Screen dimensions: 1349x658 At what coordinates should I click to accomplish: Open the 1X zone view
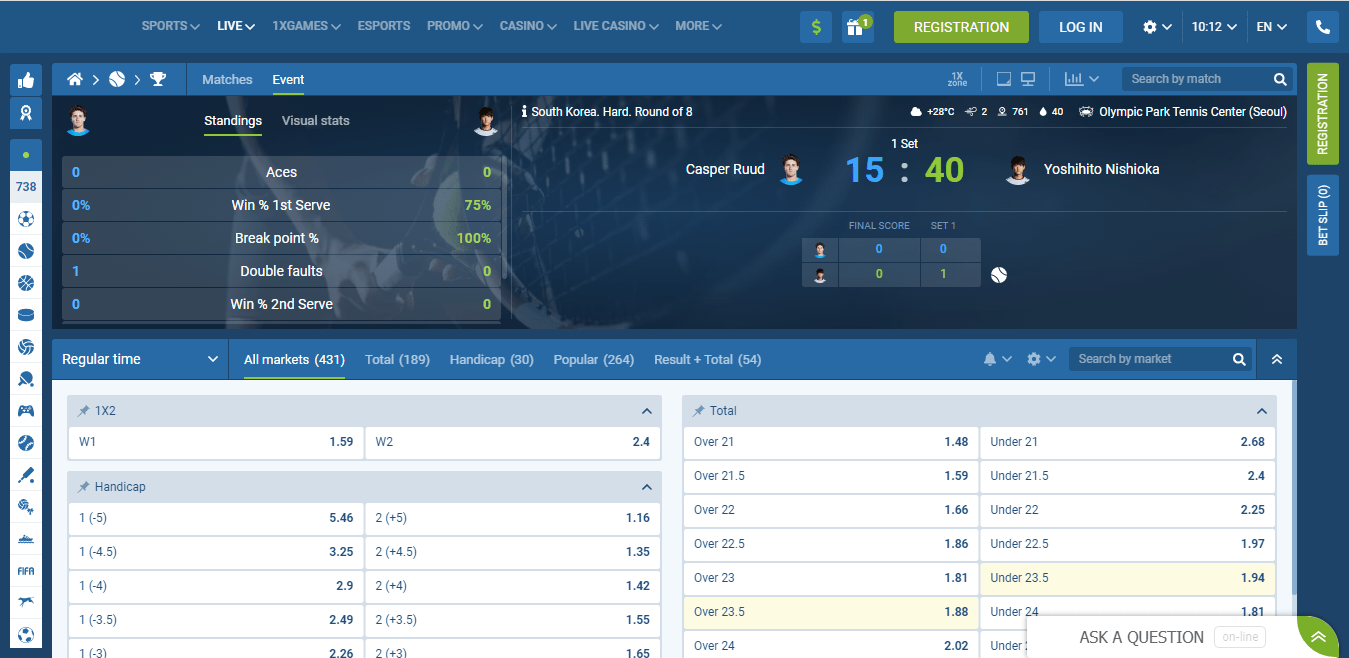pyautogui.click(x=957, y=79)
